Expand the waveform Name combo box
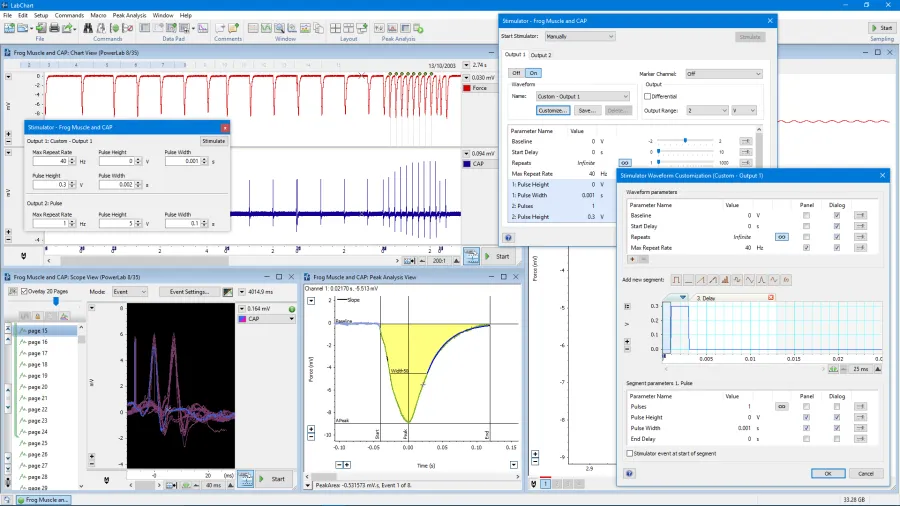This screenshot has height=506, width=900. [x=582, y=97]
